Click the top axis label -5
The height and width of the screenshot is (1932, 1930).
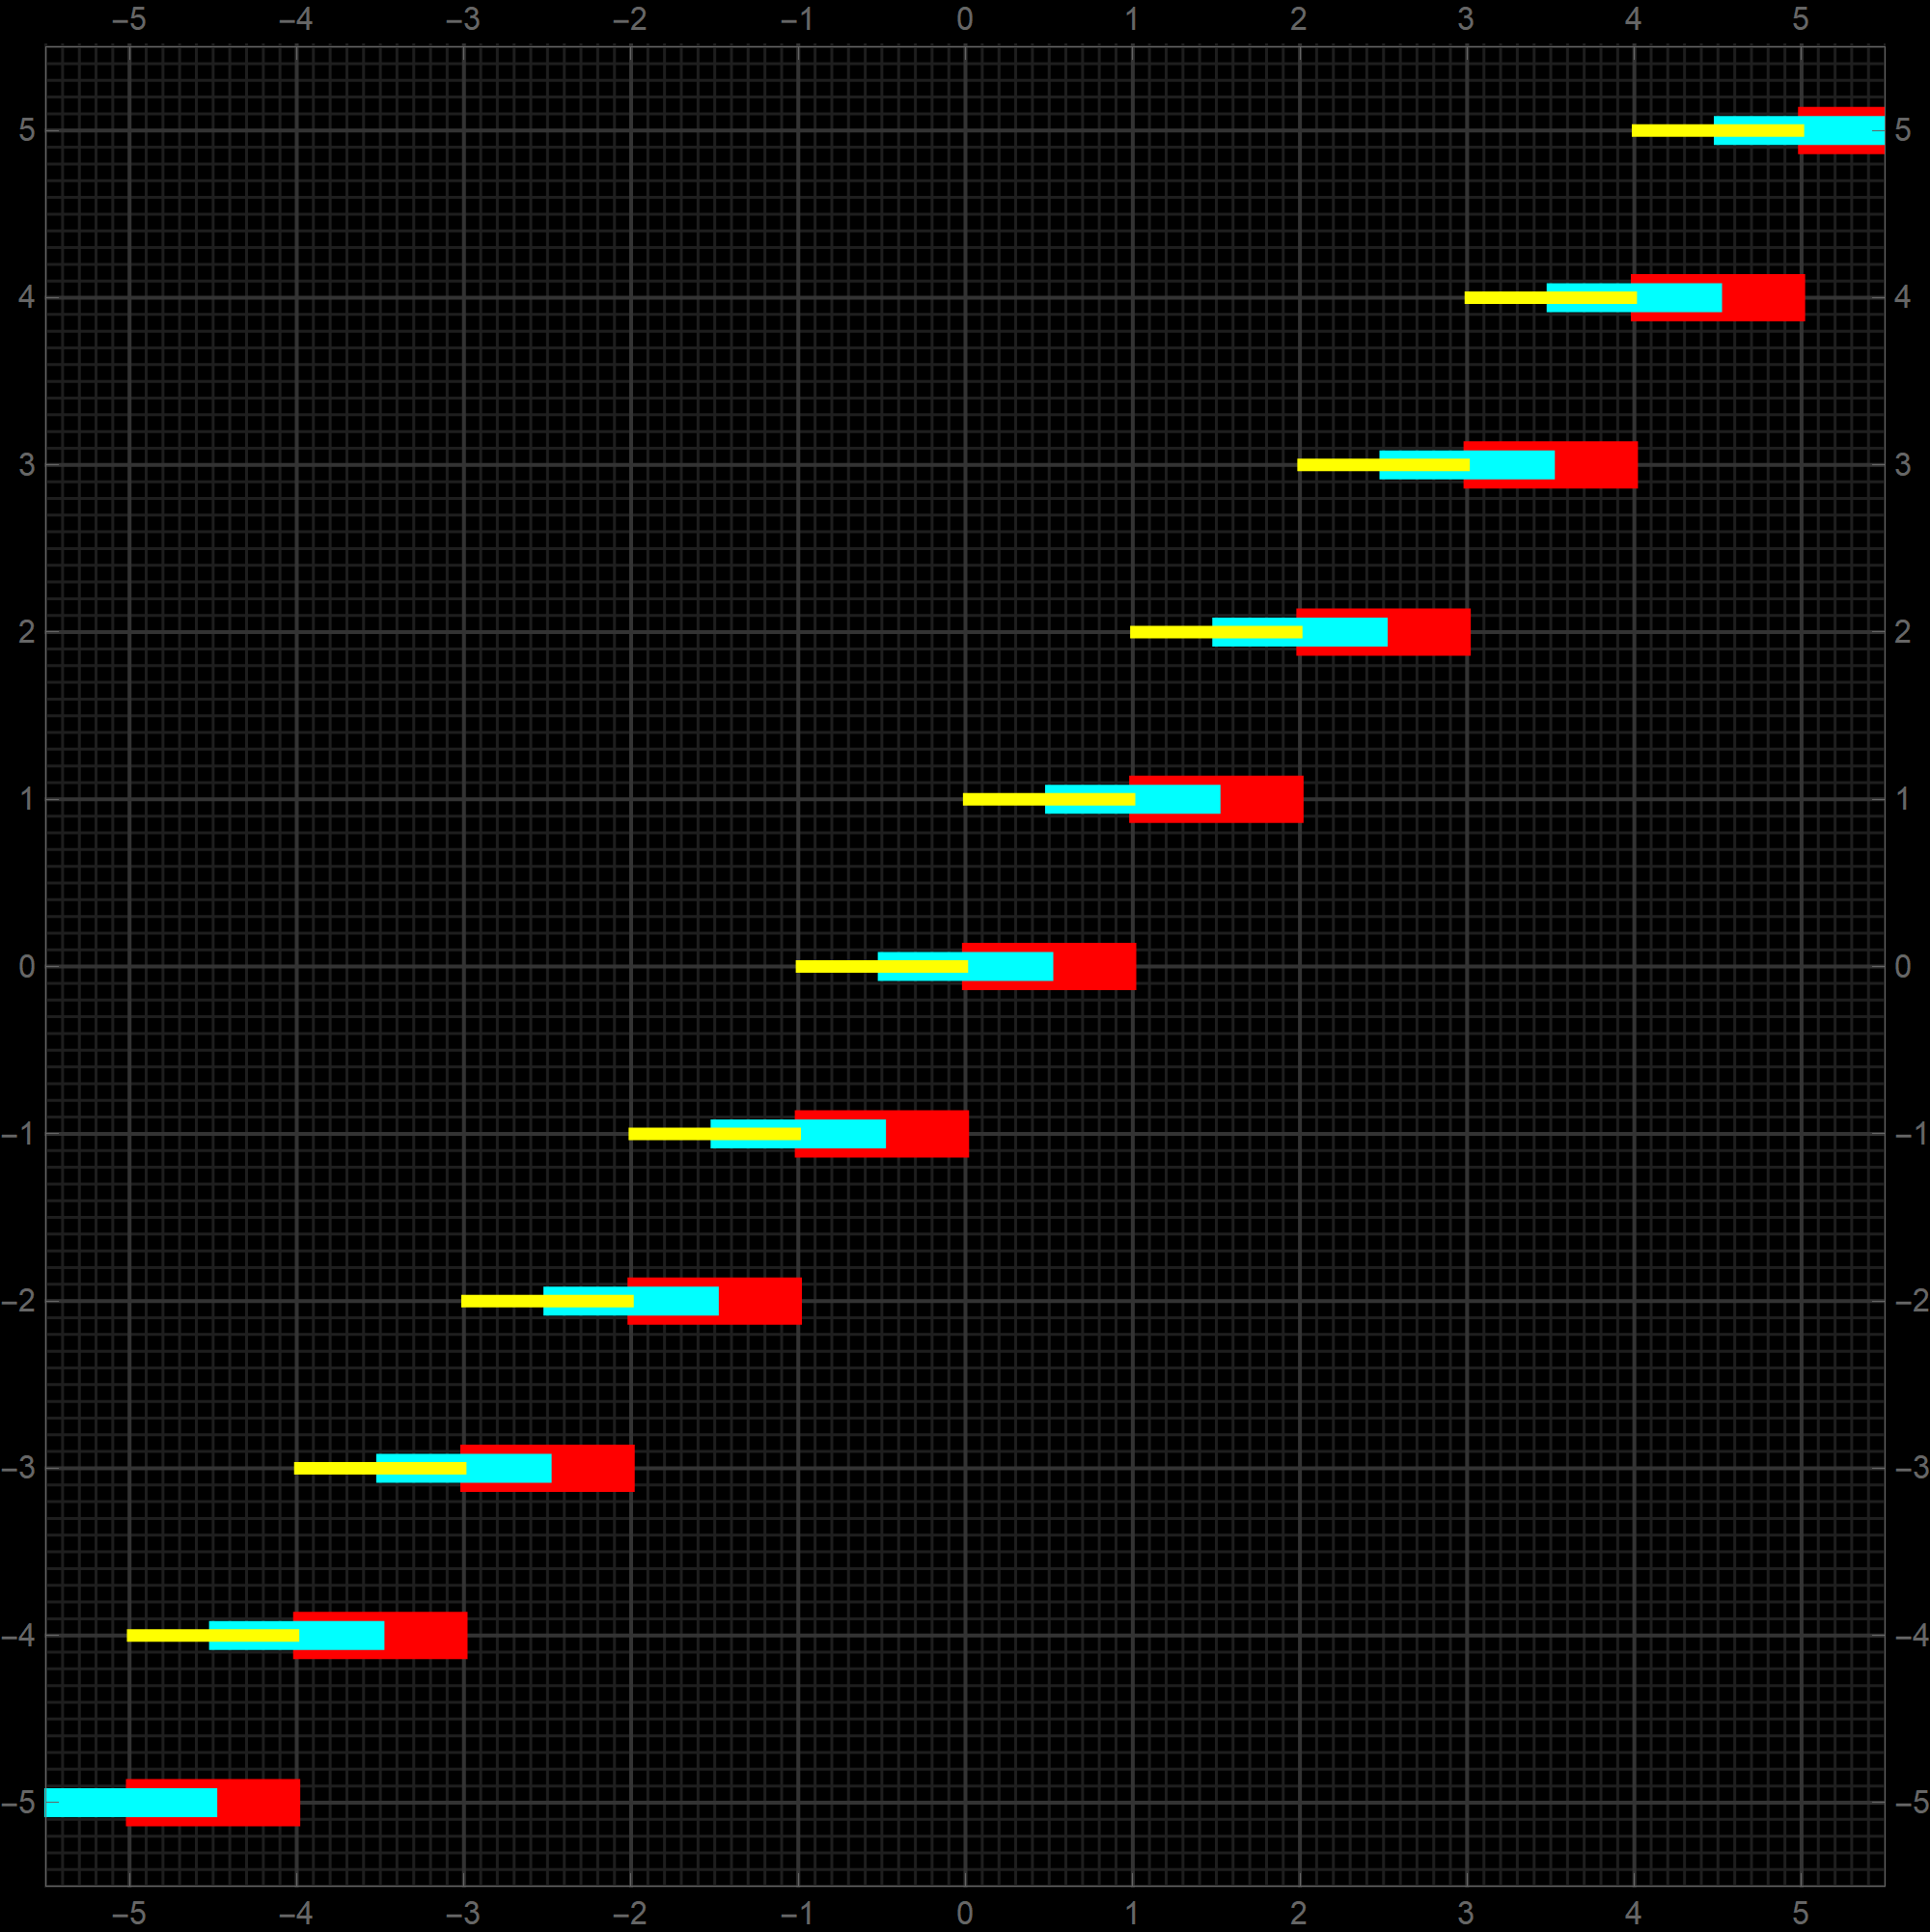(129, 19)
